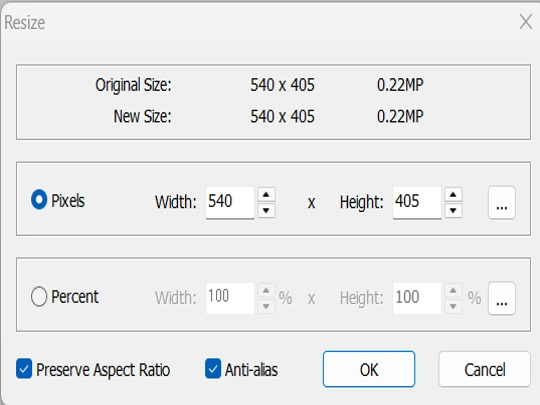Increase percent width with up arrow
540x405 pixels.
[x=266, y=291]
